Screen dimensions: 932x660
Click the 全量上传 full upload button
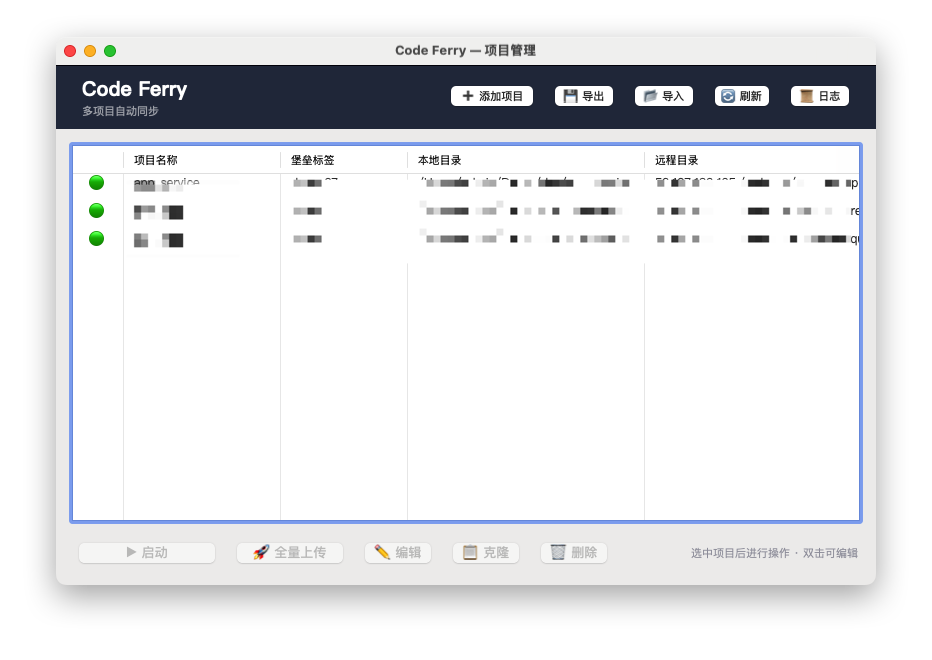[290, 552]
